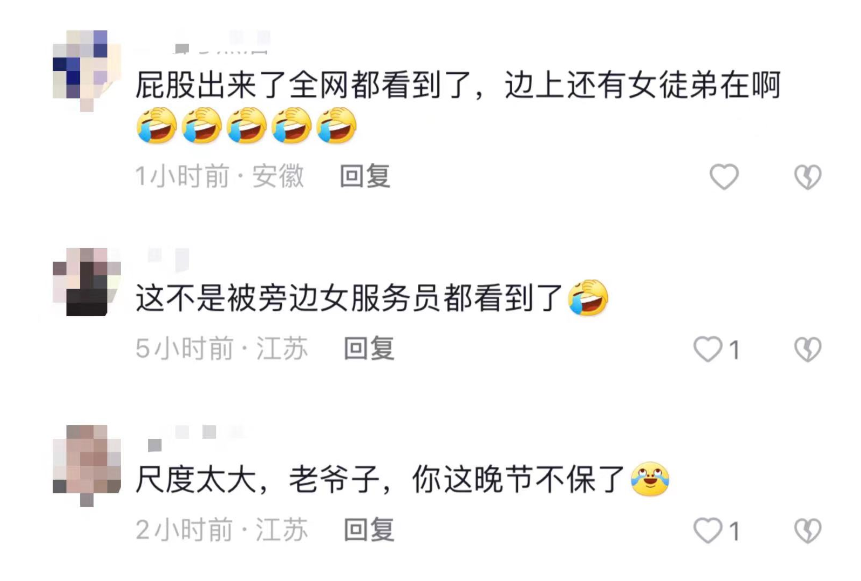This screenshot has width=861, height=581.
Task: Like the 5-hours-ago Jiangsu comment
Action: pos(708,349)
